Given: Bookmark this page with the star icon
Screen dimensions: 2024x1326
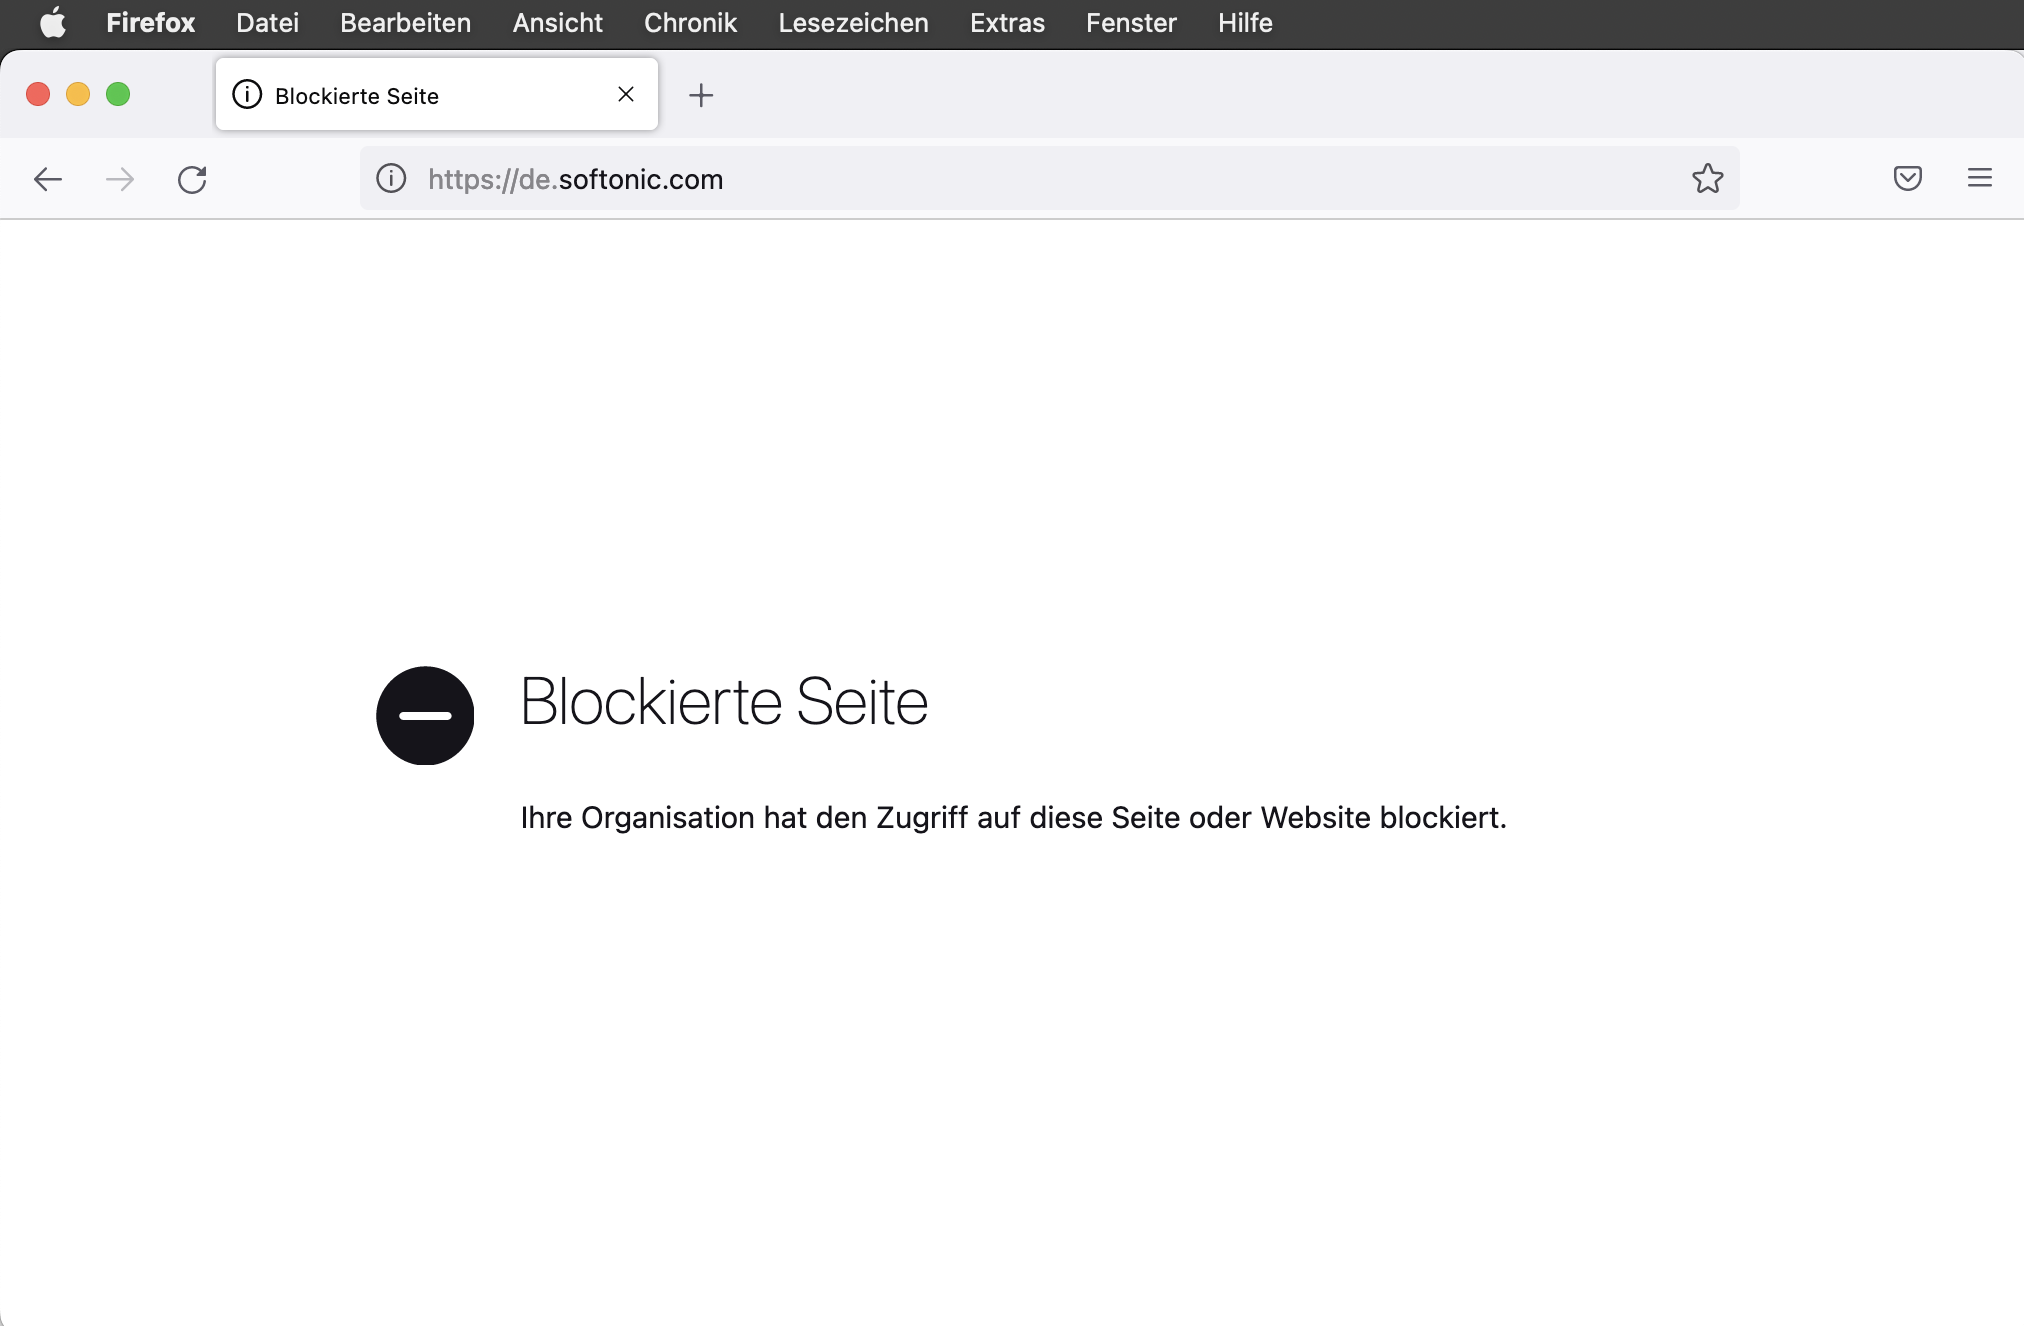Looking at the screenshot, I should click(x=1707, y=179).
